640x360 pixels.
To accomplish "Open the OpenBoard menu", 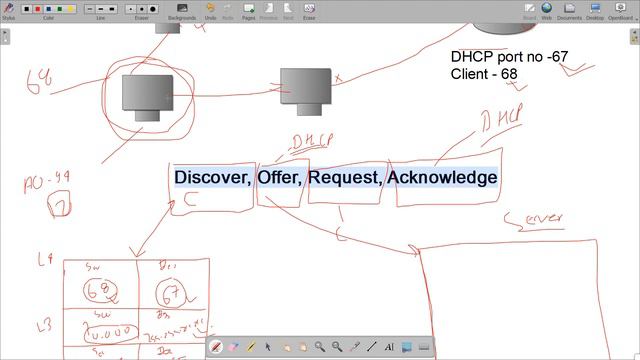I will point(621,11).
